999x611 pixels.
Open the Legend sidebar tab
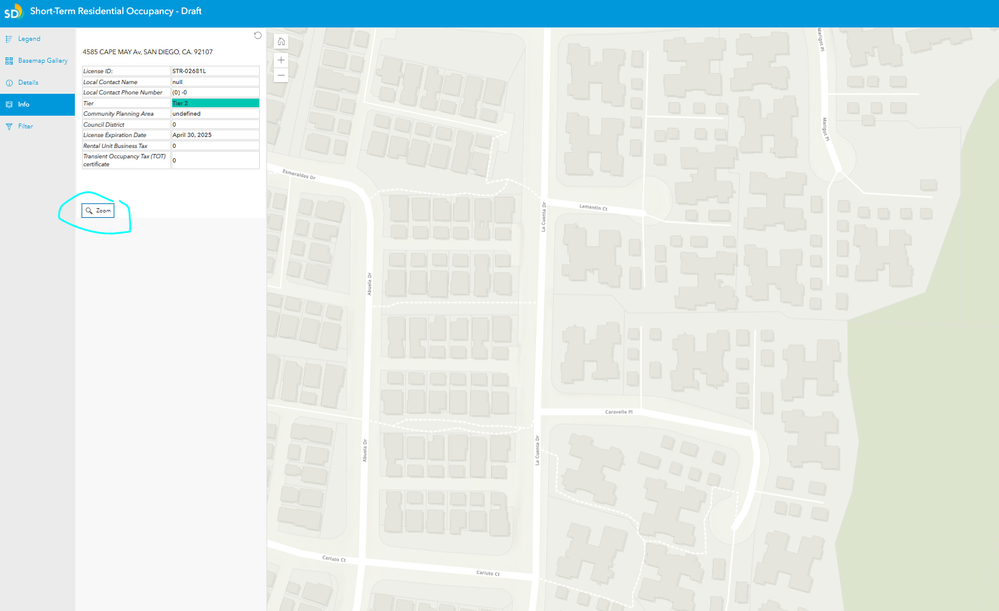[x=38, y=39]
